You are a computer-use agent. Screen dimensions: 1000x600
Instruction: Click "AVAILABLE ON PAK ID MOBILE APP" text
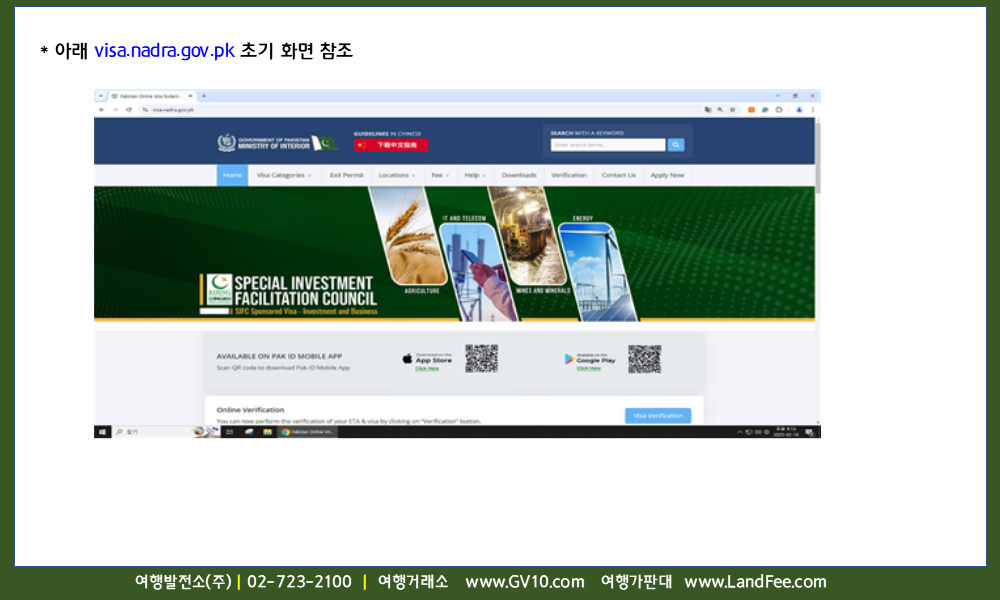click(279, 356)
